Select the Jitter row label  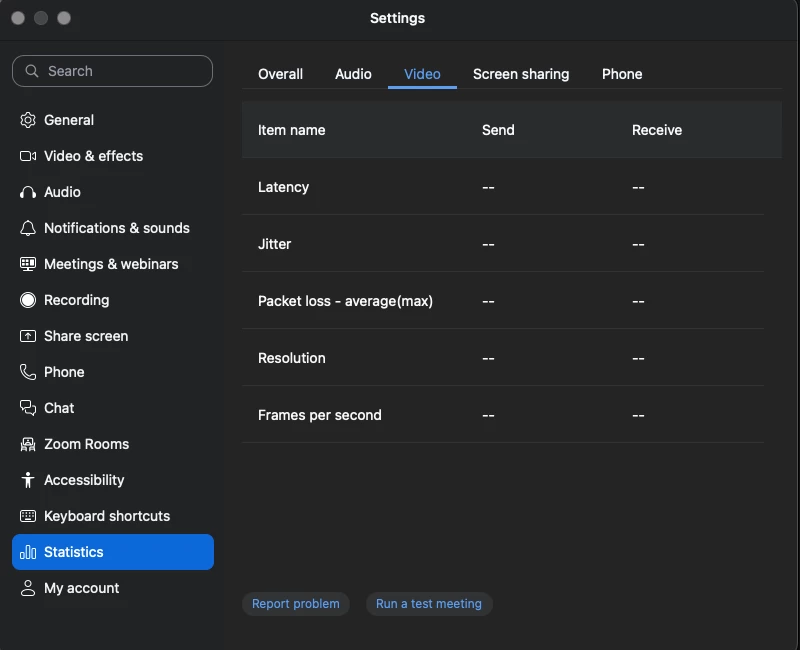[x=274, y=244]
